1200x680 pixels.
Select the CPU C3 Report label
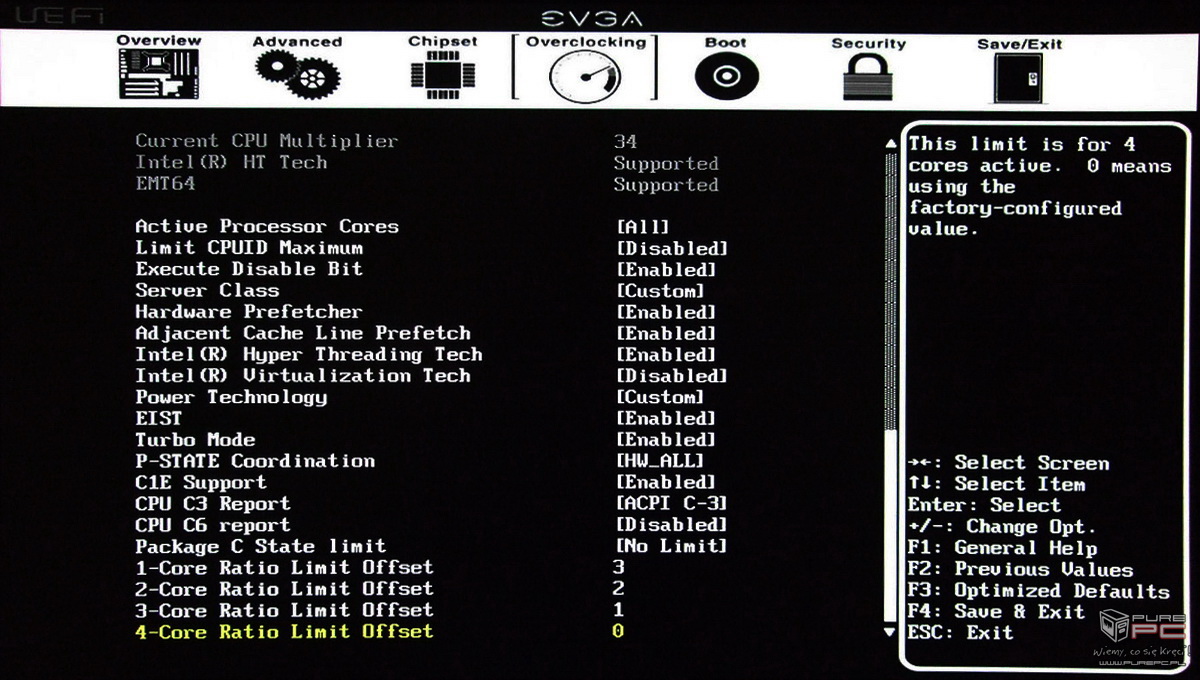(213, 504)
